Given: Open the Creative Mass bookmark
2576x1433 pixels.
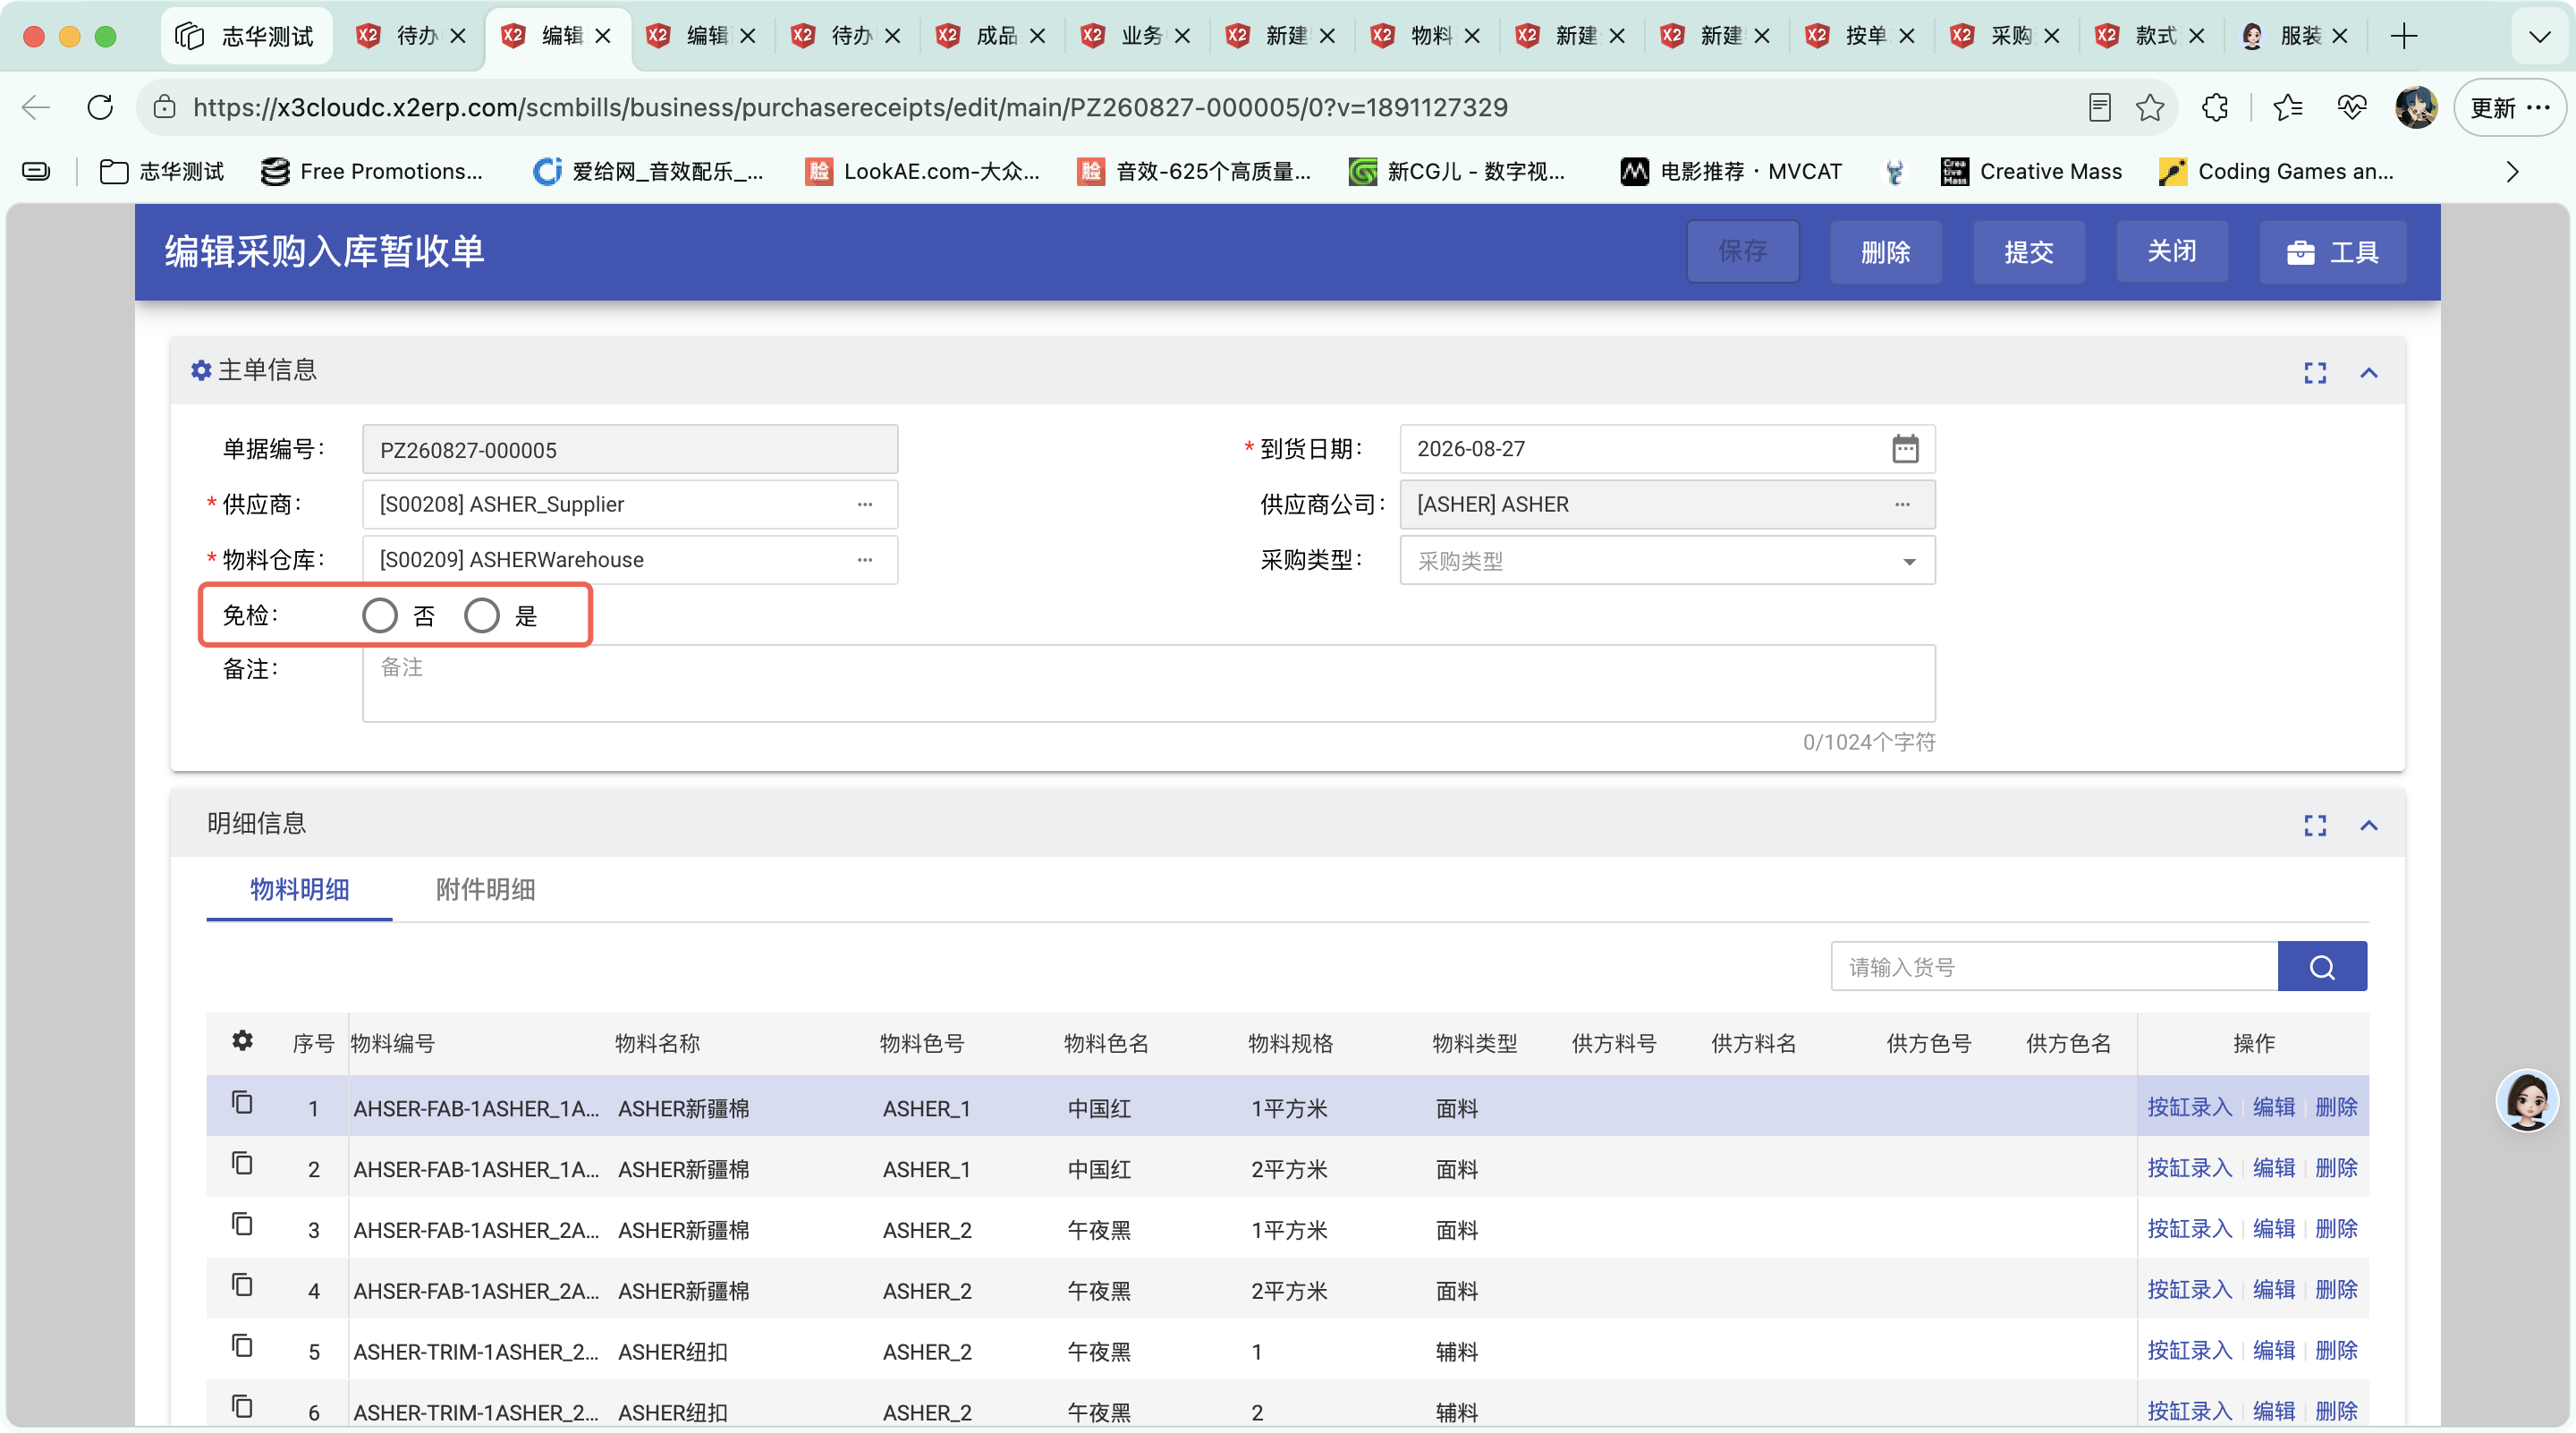Looking at the screenshot, I should coord(2031,172).
